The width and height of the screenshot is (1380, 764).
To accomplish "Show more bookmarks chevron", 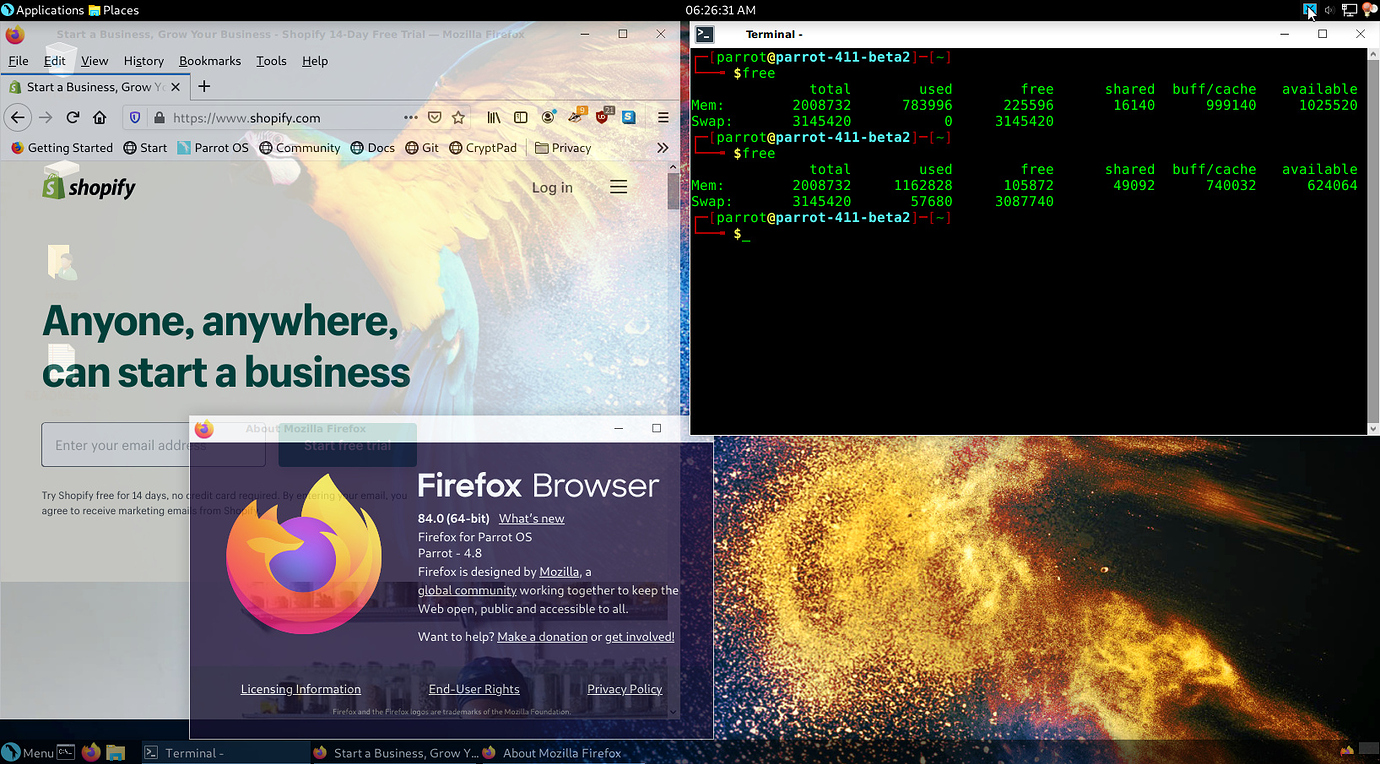I will (x=662, y=147).
